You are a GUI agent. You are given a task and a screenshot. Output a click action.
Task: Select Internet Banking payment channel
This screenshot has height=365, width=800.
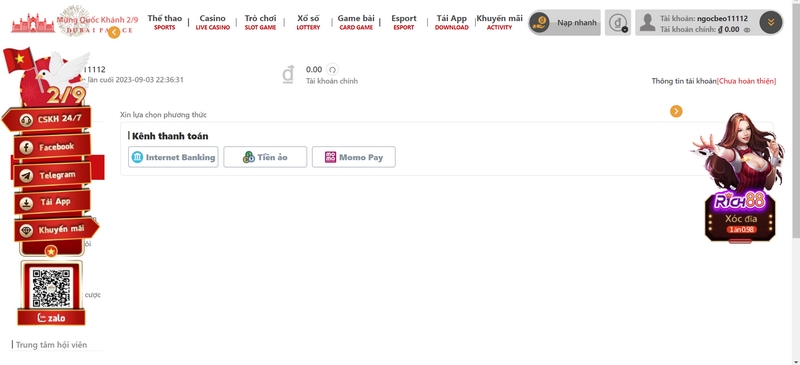[173, 157]
